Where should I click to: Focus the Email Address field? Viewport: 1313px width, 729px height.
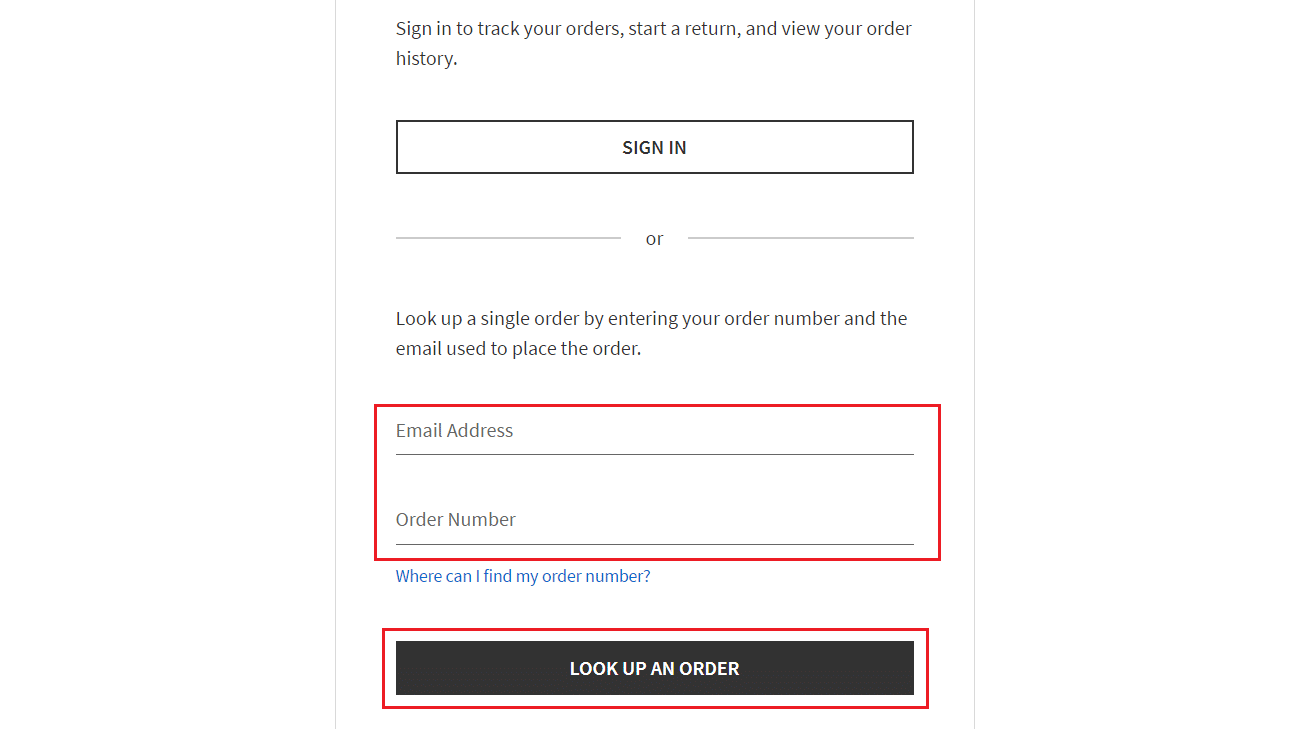pyautogui.click(x=654, y=432)
